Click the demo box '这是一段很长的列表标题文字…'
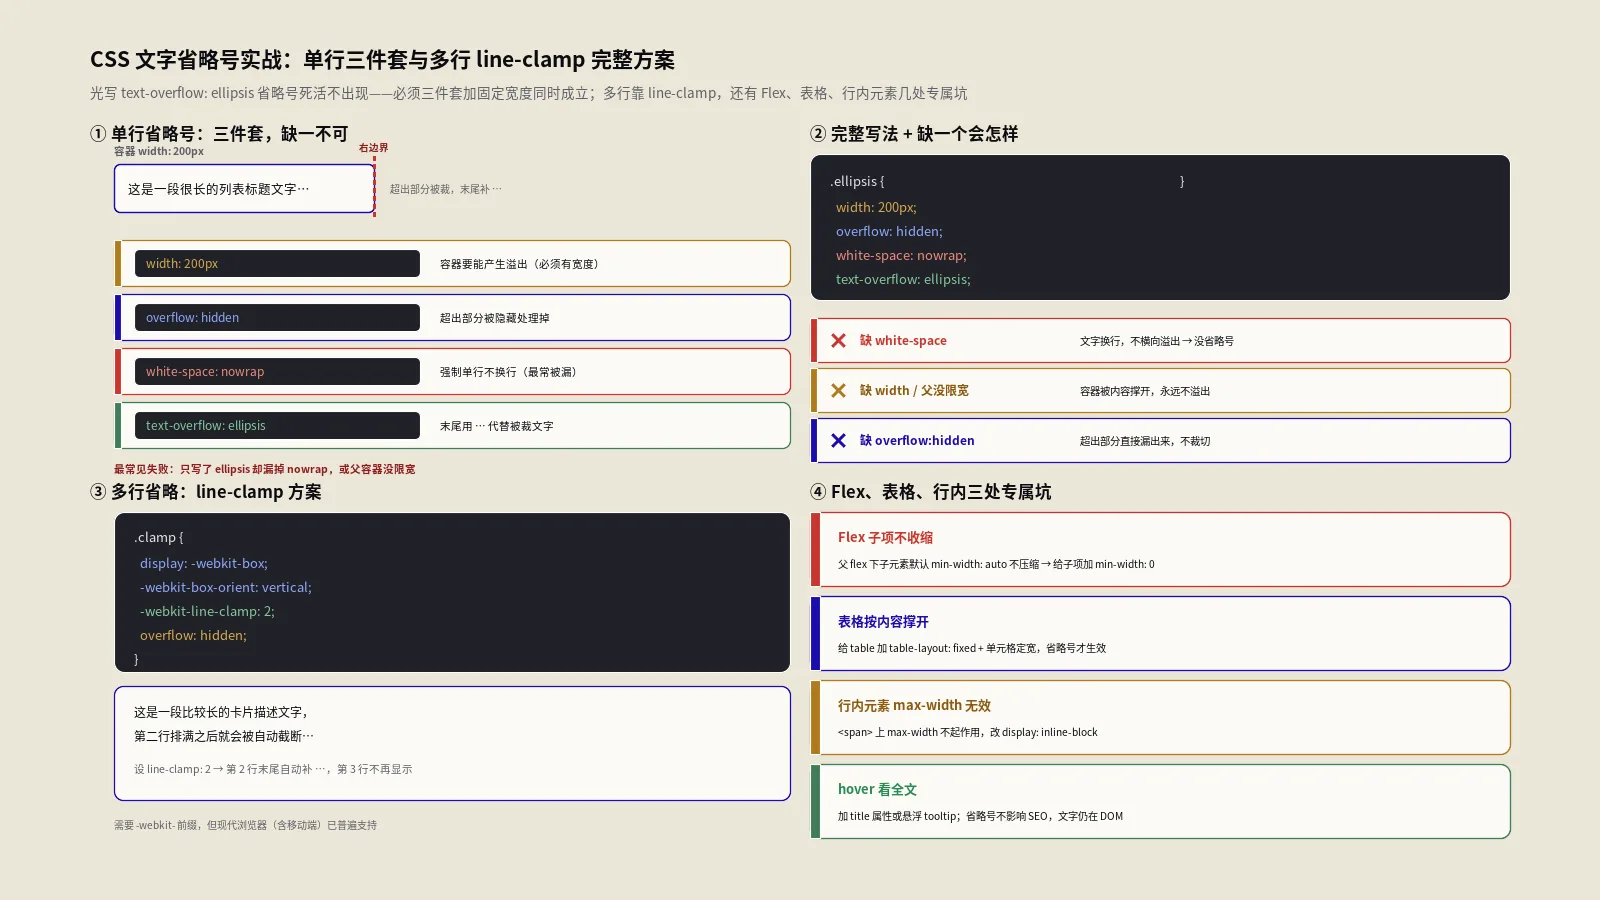Screen dimensions: 1600x900 [x=244, y=189]
